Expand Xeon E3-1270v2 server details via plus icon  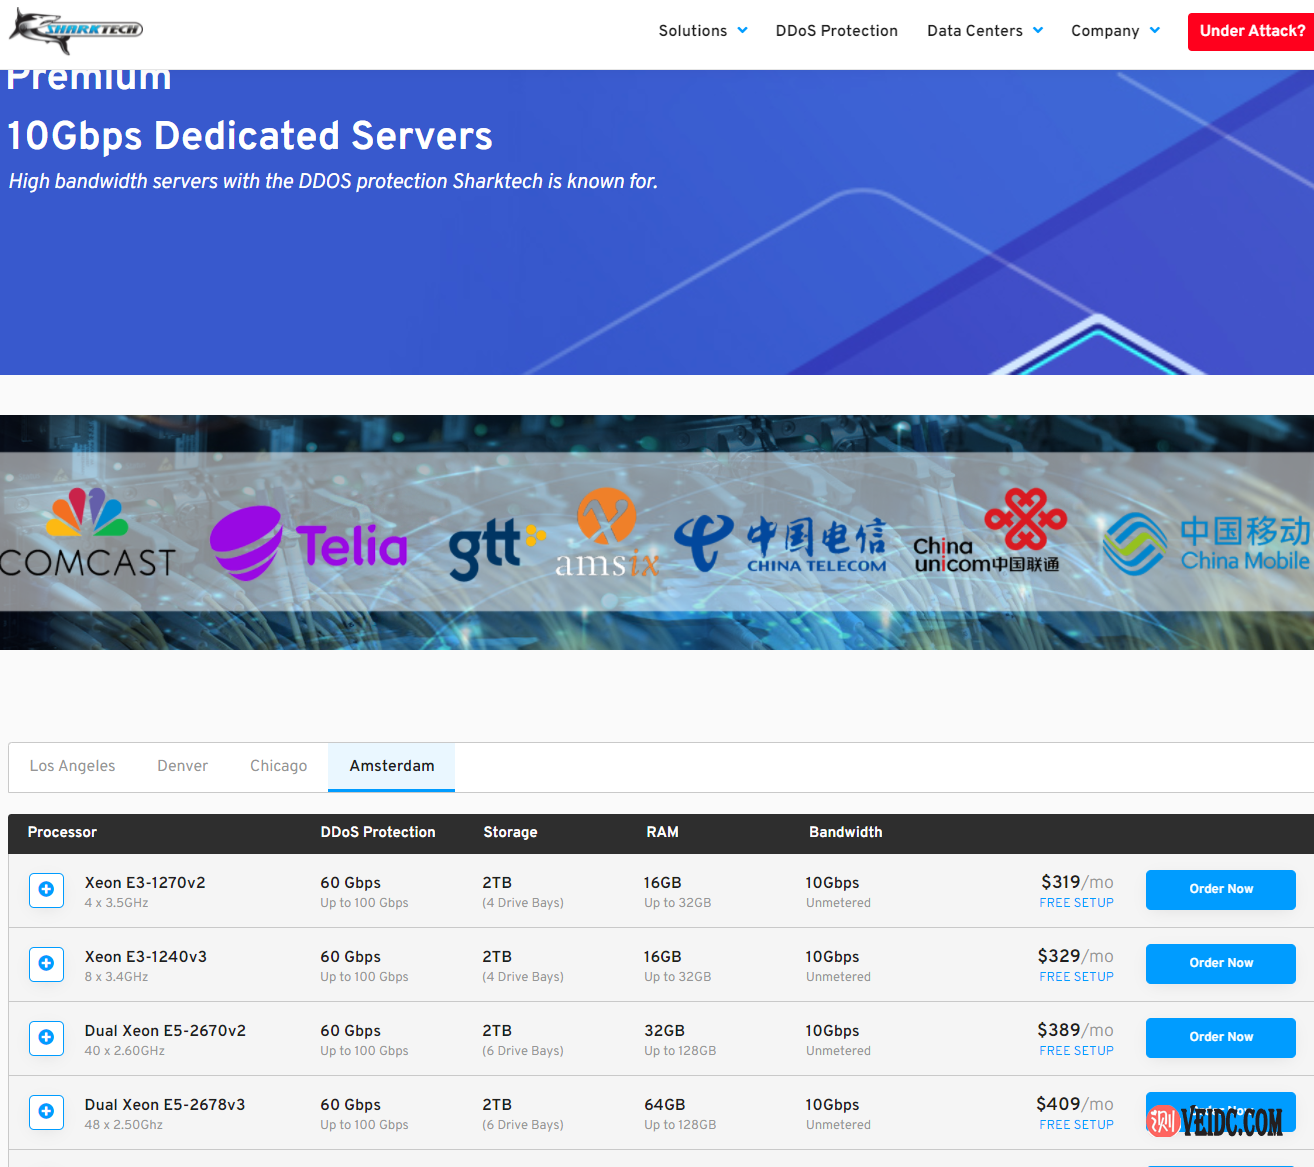click(x=46, y=890)
